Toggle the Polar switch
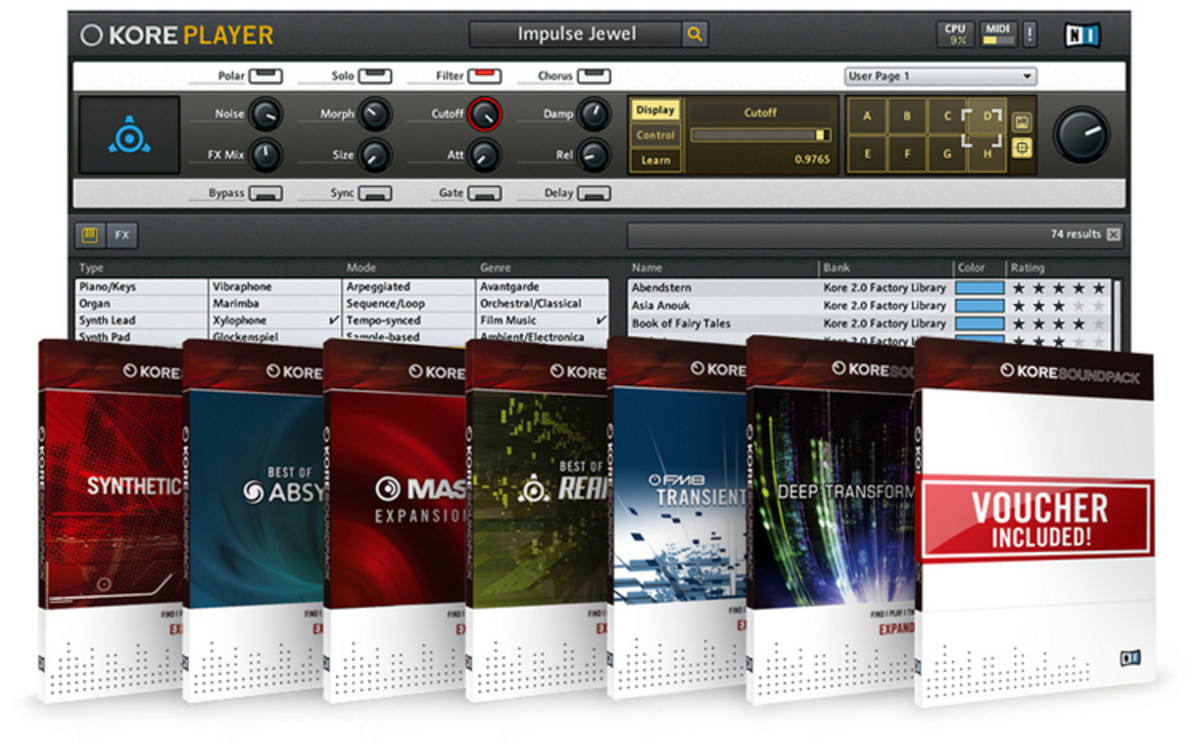The height and width of the screenshot is (744, 1200). (266, 76)
